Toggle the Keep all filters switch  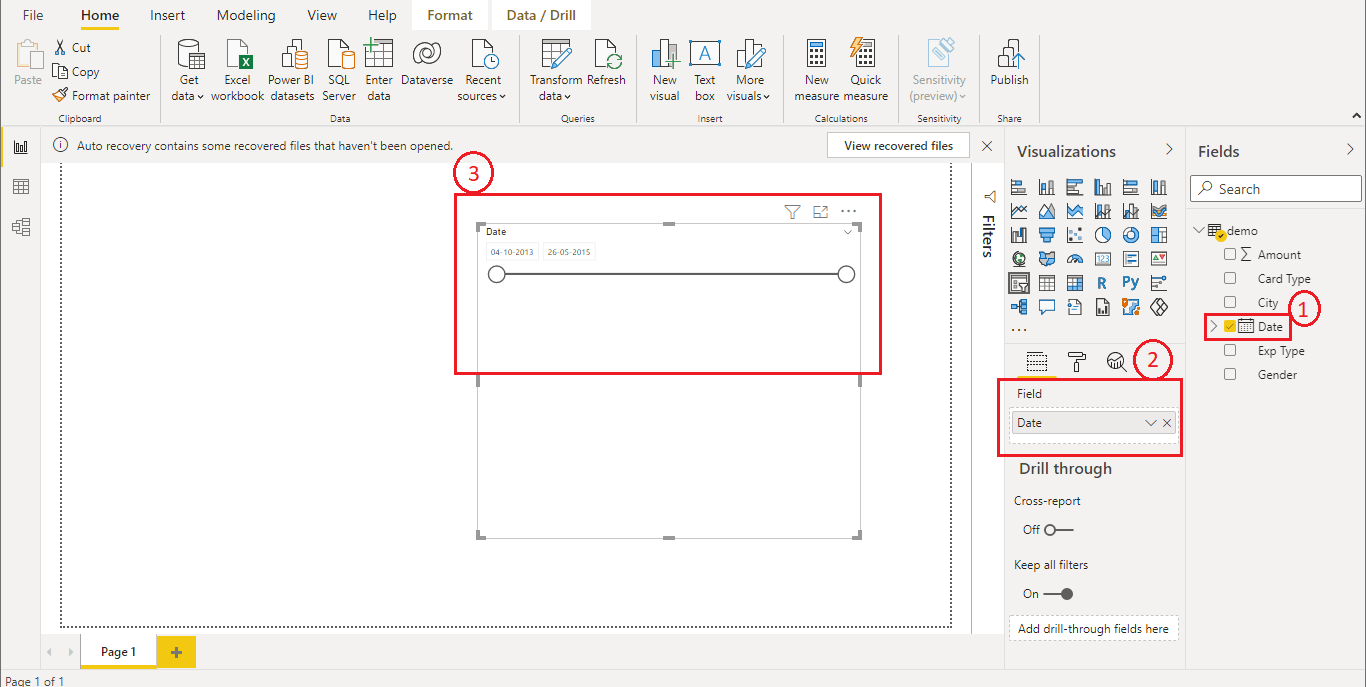[x=1057, y=594]
